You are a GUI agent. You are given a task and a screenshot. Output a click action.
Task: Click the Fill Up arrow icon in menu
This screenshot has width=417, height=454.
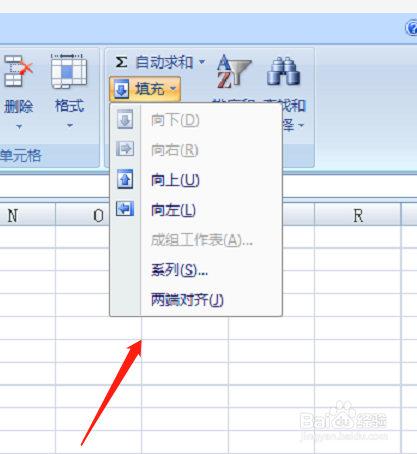125,179
